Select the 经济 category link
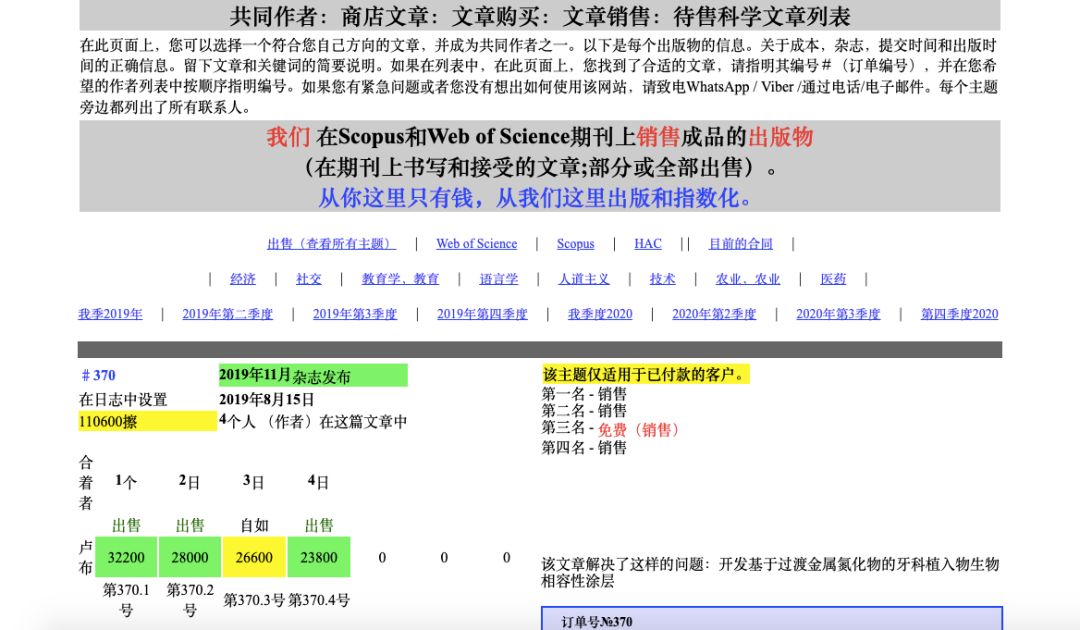The width and height of the screenshot is (1080, 630). 243,279
